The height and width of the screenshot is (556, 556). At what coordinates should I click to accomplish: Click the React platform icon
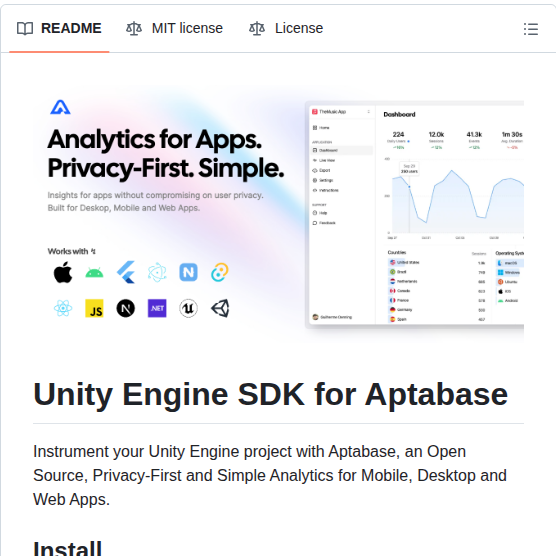pos(63,308)
